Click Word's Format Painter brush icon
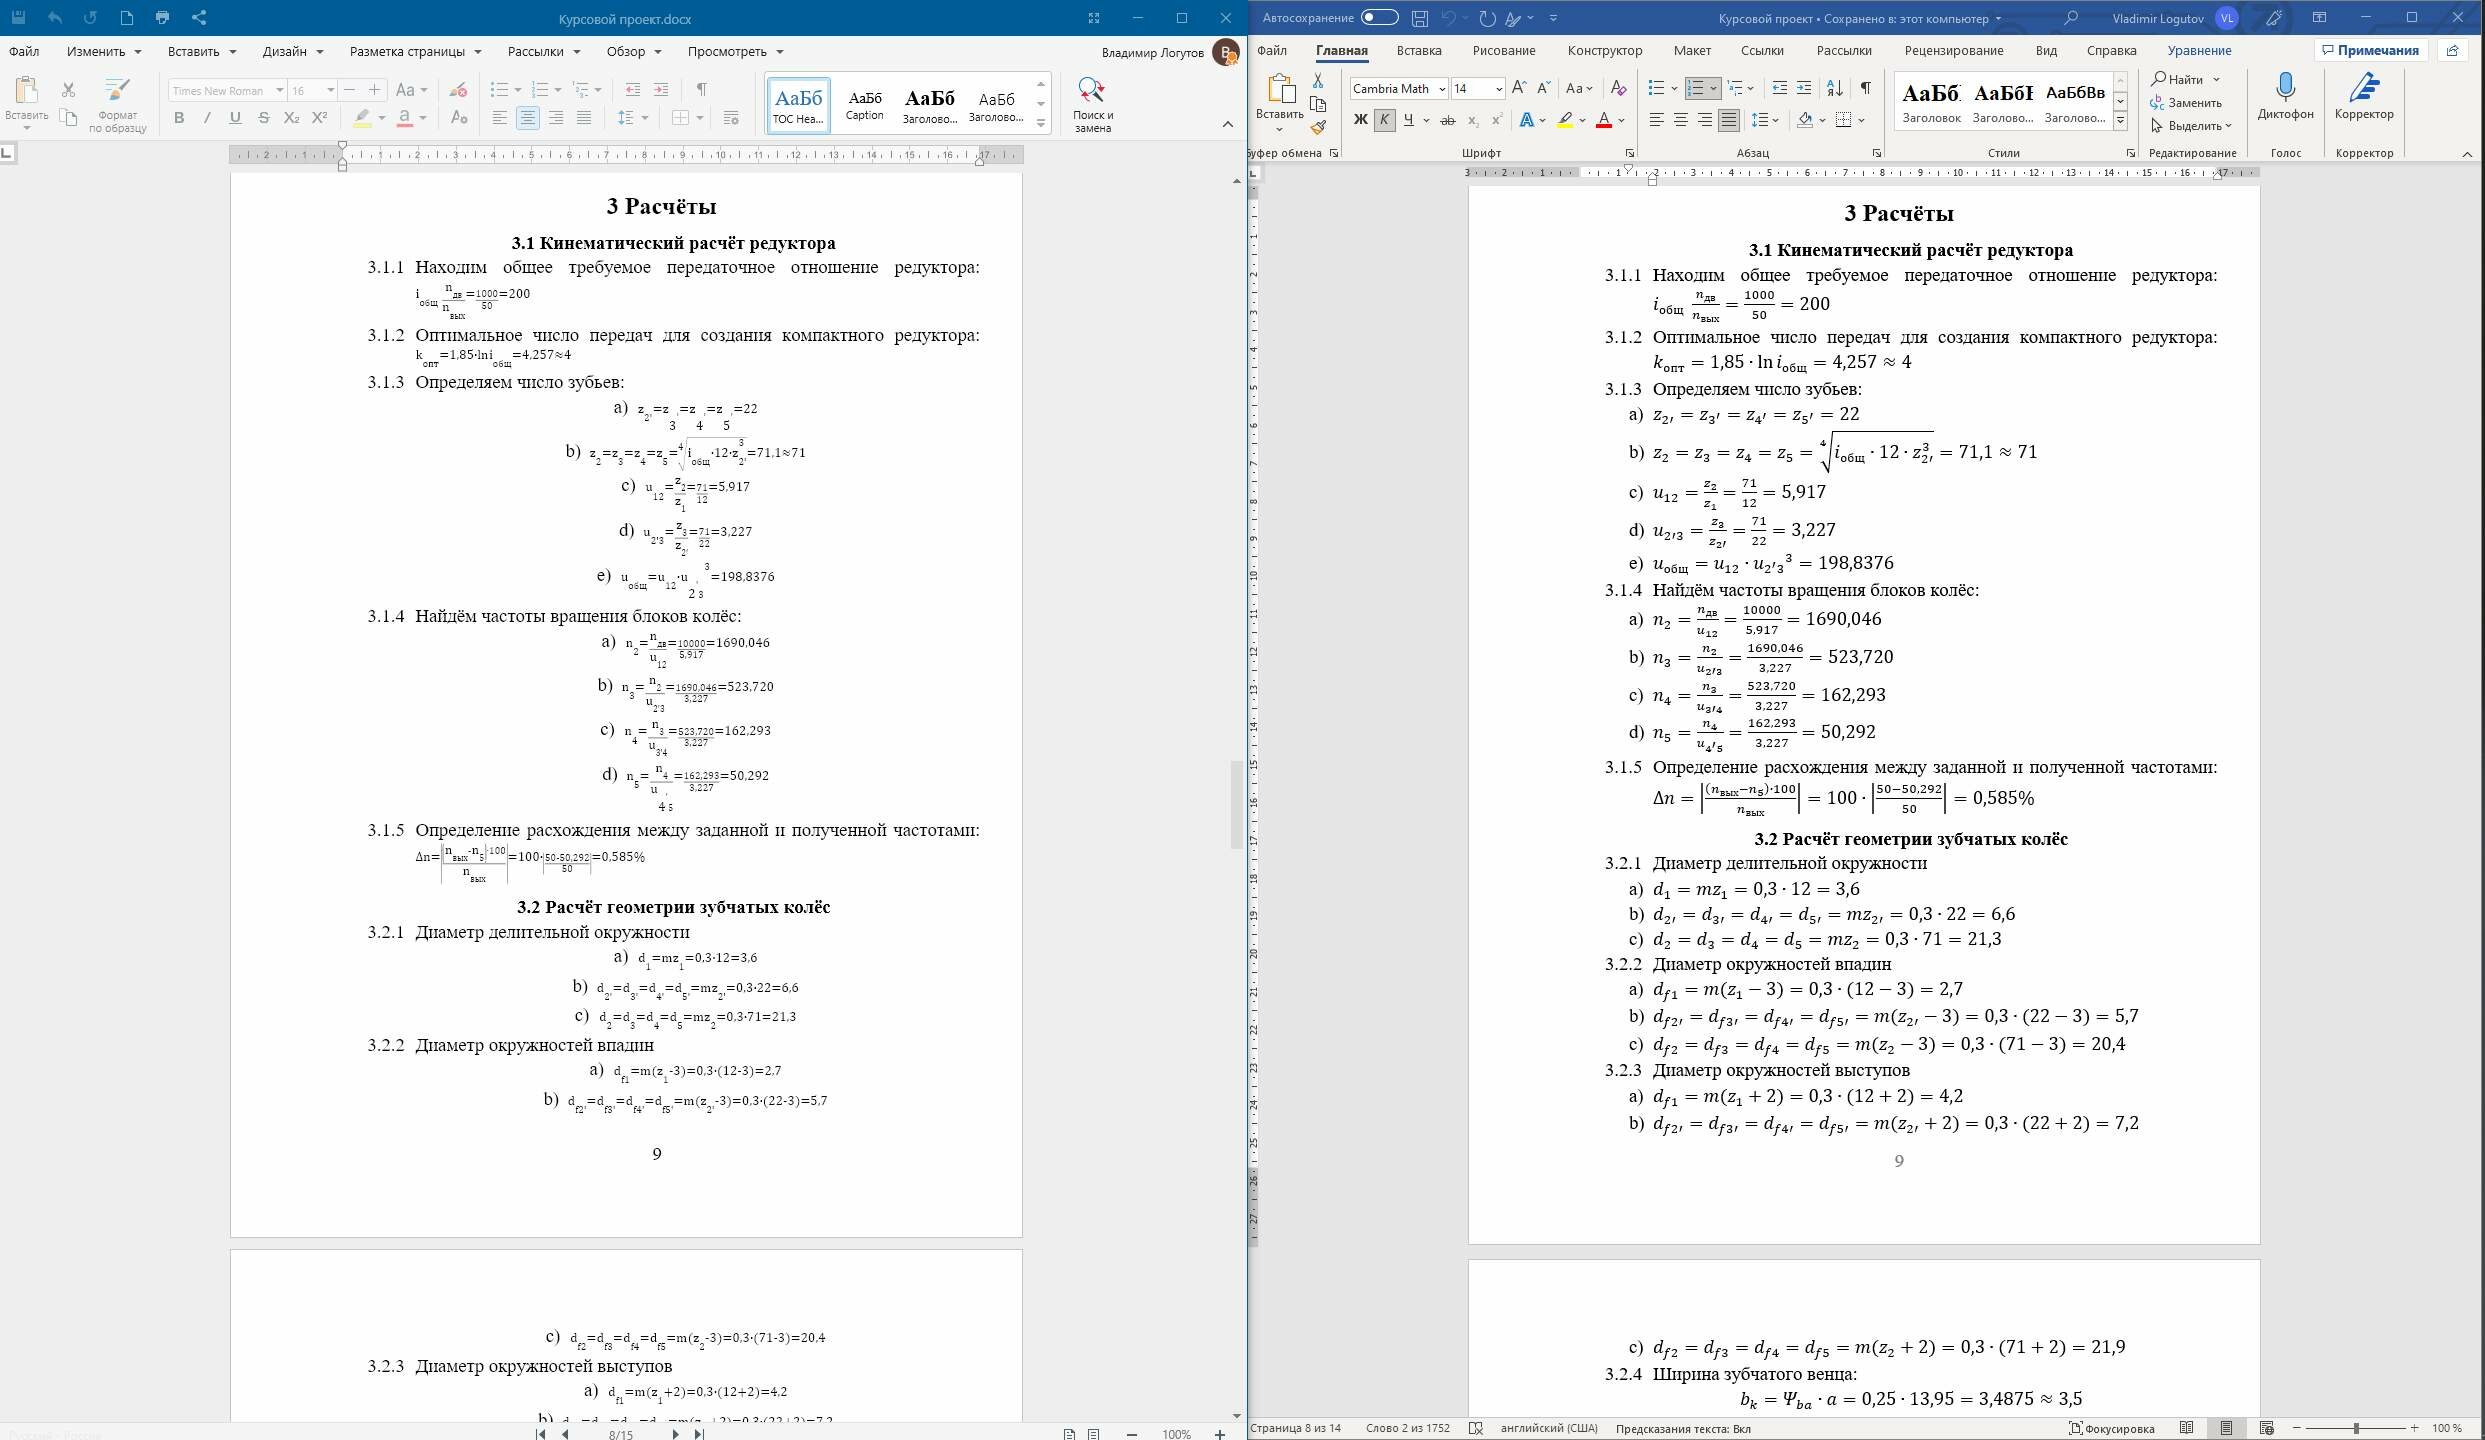The width and height of the screenshot is (2485, 1440). click(x=1318, y=127)
